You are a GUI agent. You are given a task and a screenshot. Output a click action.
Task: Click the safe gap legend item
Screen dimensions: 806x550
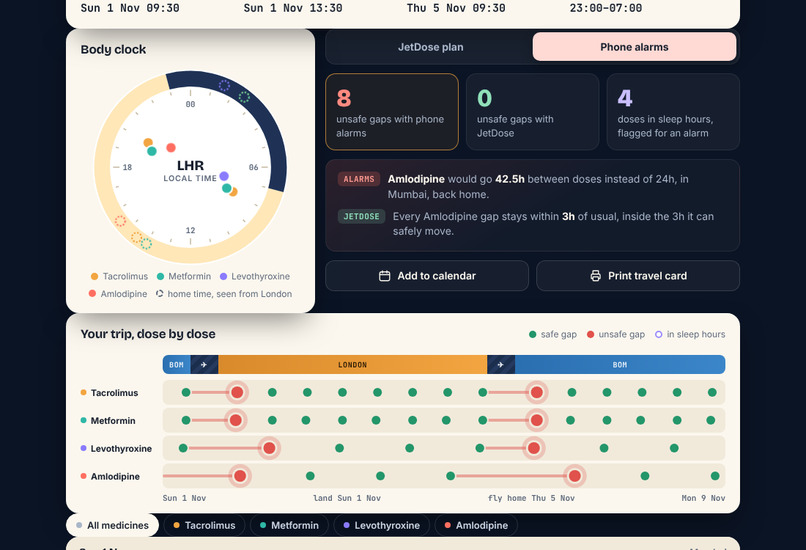[553, 334]
